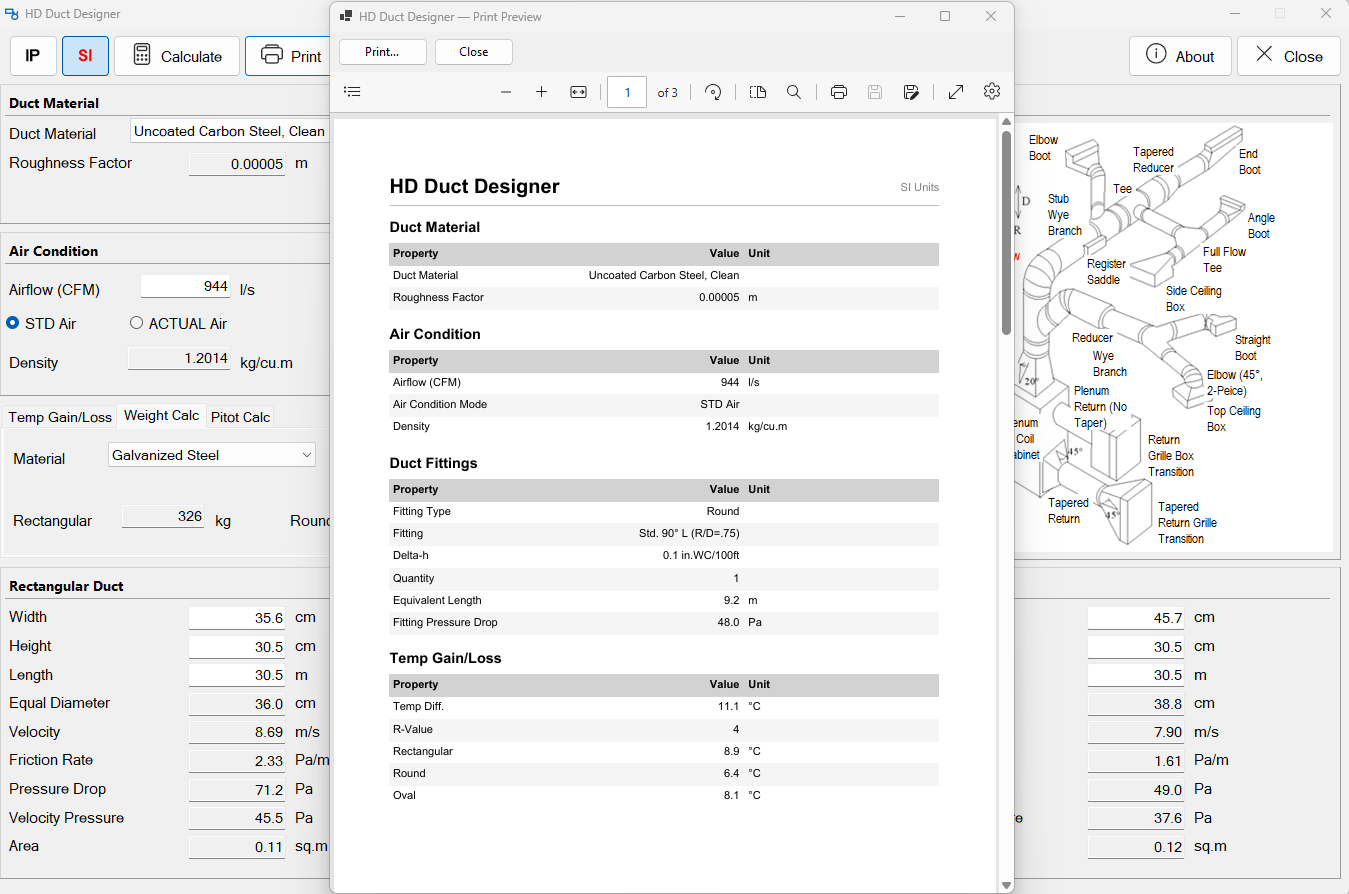
Task: Click the Friction Rate value 2.33
Action: [237, 761]
